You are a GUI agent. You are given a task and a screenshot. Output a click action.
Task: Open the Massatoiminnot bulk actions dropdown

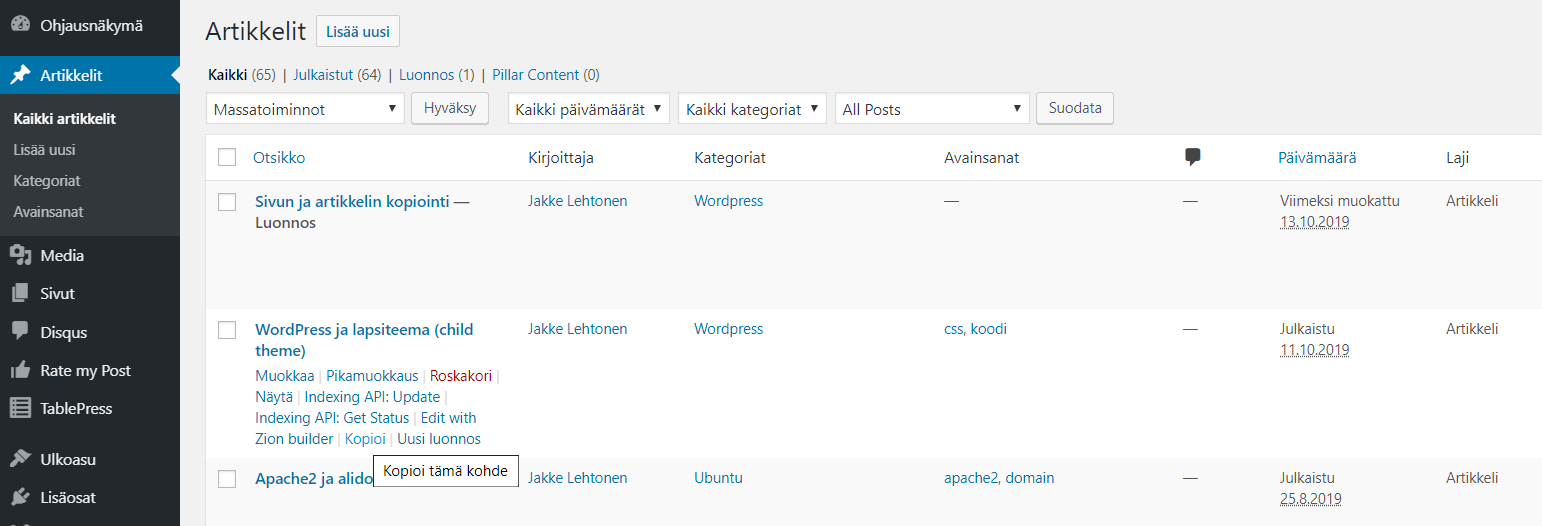(305, 109)
